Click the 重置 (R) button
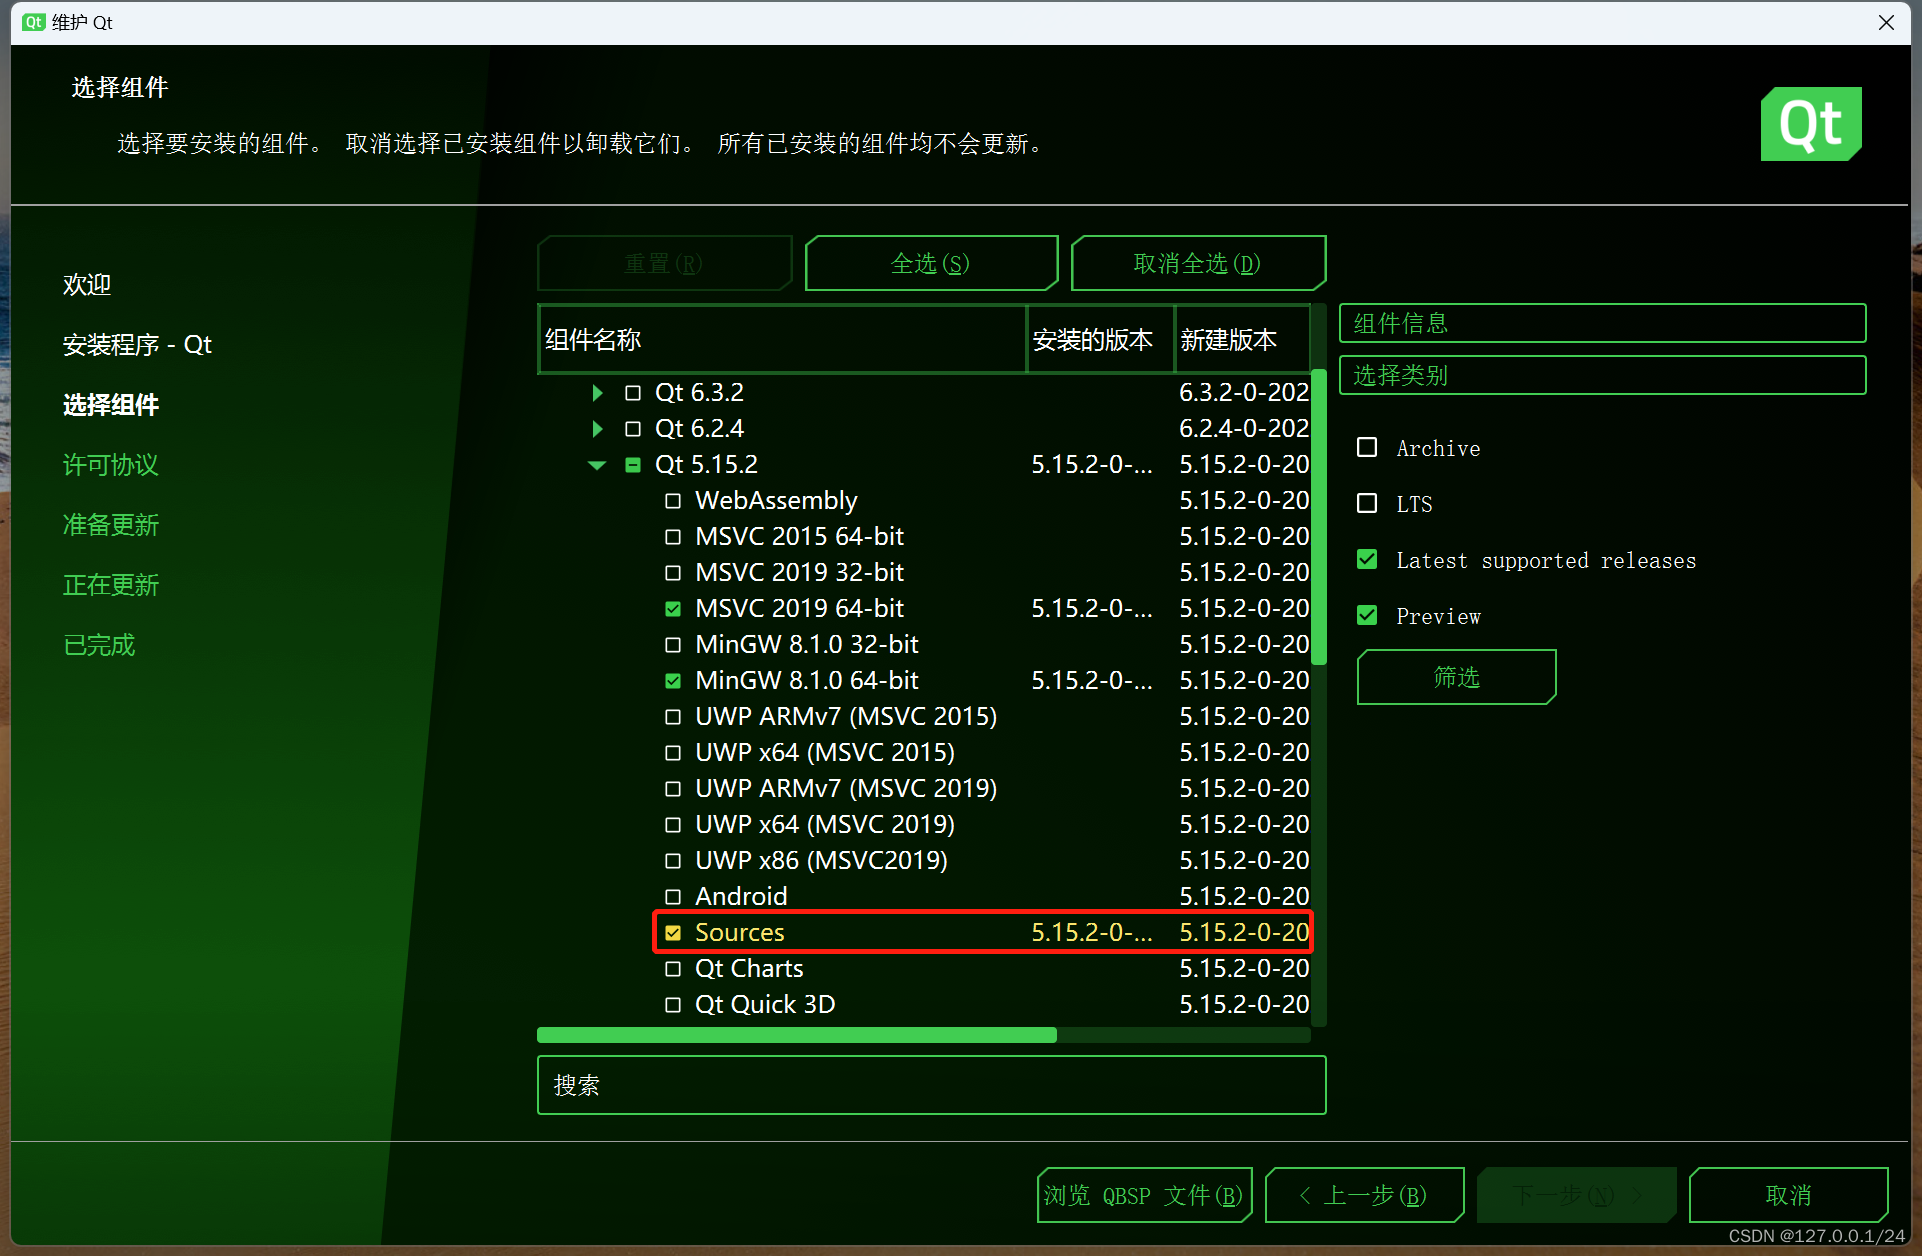Viewport: 1922px width, 1256px height. (664, 263)
